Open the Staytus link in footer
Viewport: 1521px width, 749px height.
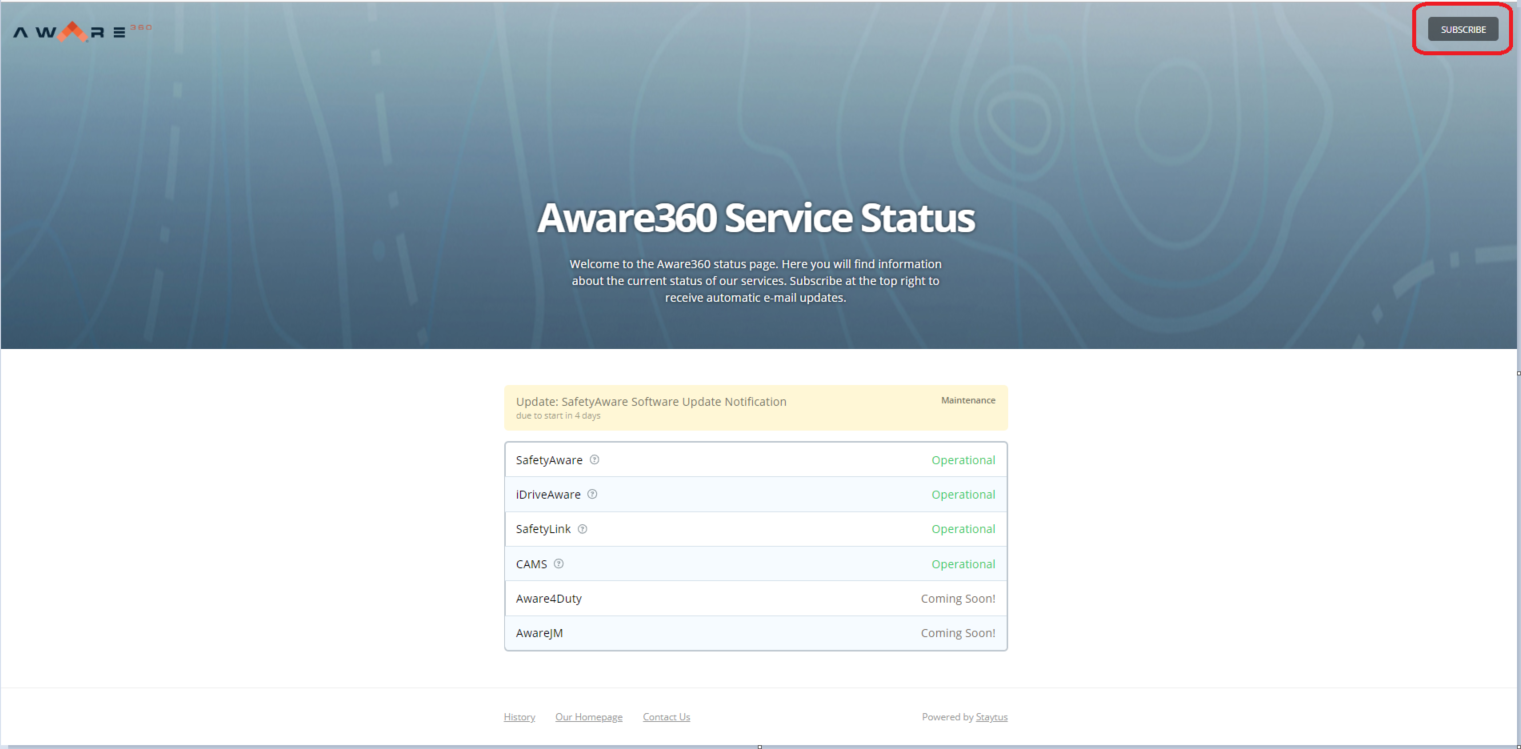pos(991,716)
